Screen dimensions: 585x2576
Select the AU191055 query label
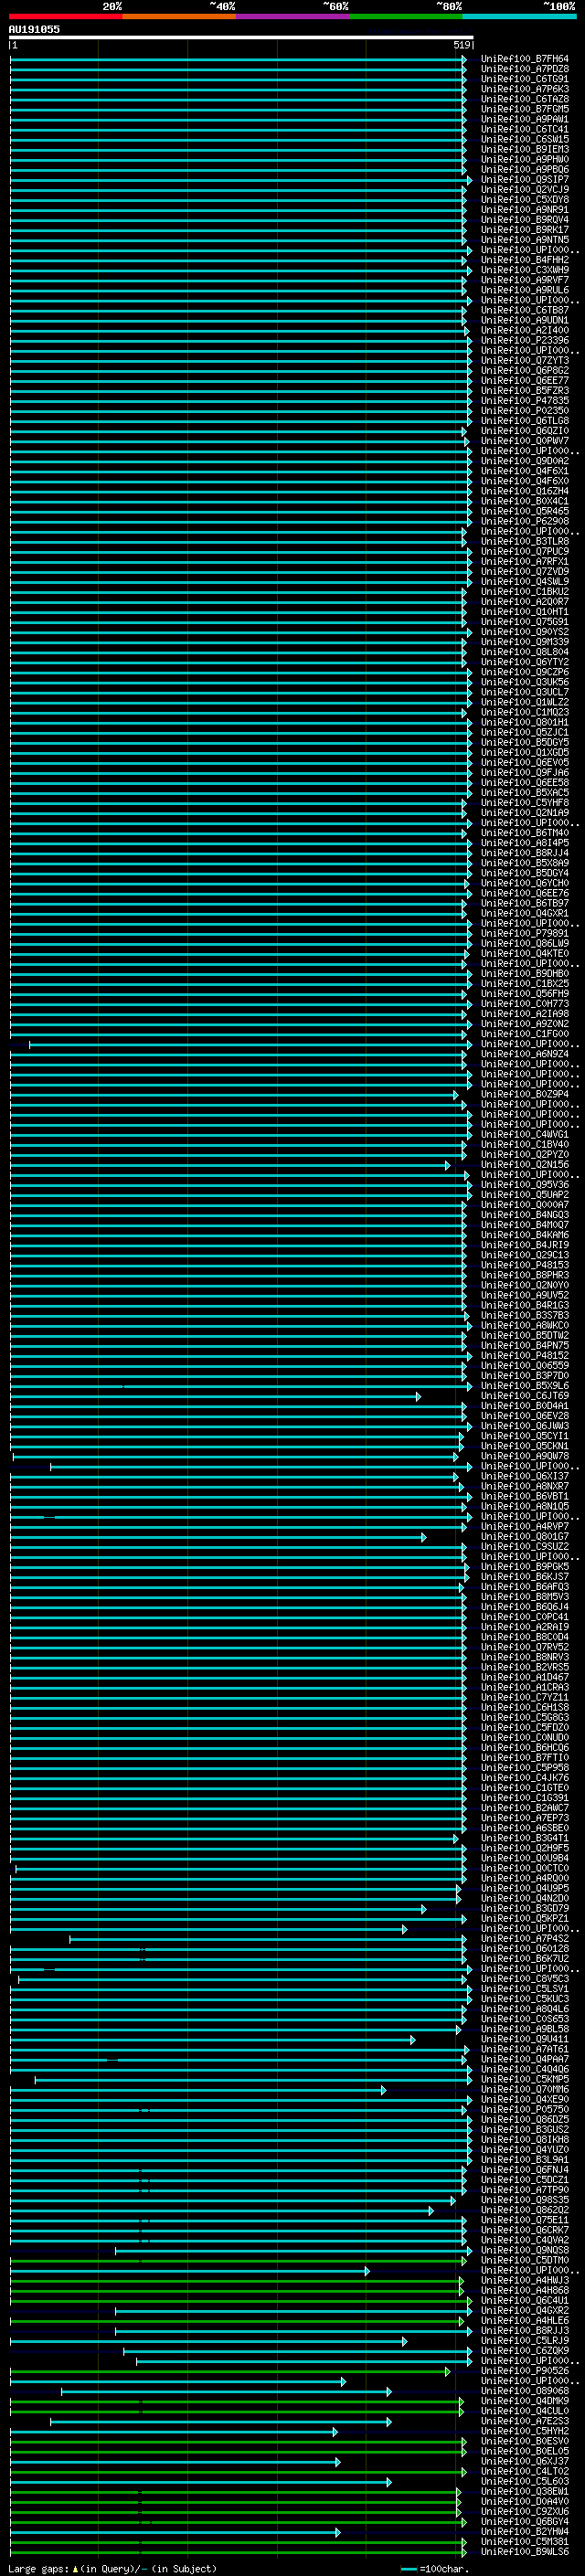tap(34, 29)
